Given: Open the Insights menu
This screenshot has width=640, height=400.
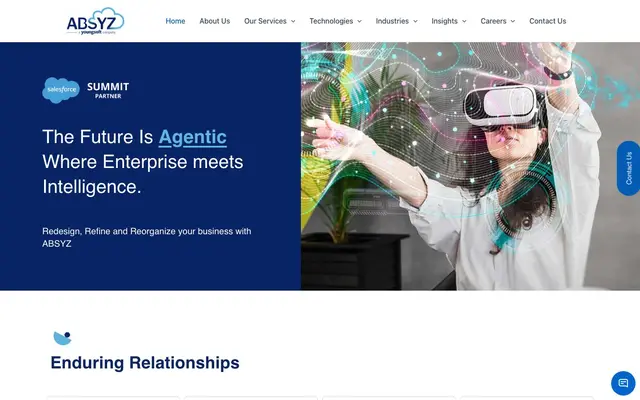Looking at the screenshot, I should point(444,21).
